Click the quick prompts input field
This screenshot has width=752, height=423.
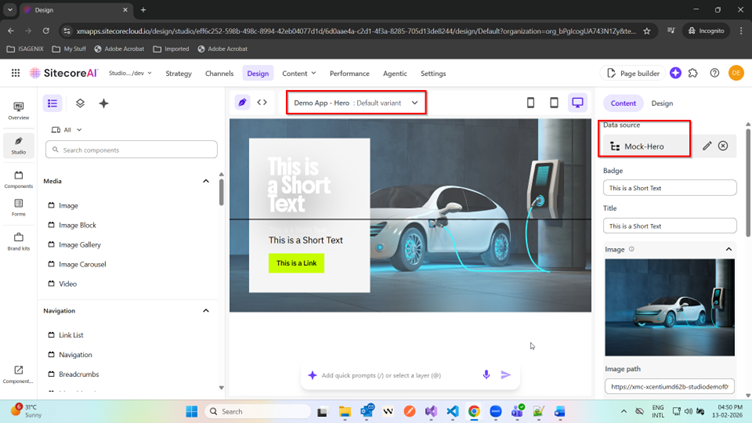pyautogui.click(x=398, y=375)
